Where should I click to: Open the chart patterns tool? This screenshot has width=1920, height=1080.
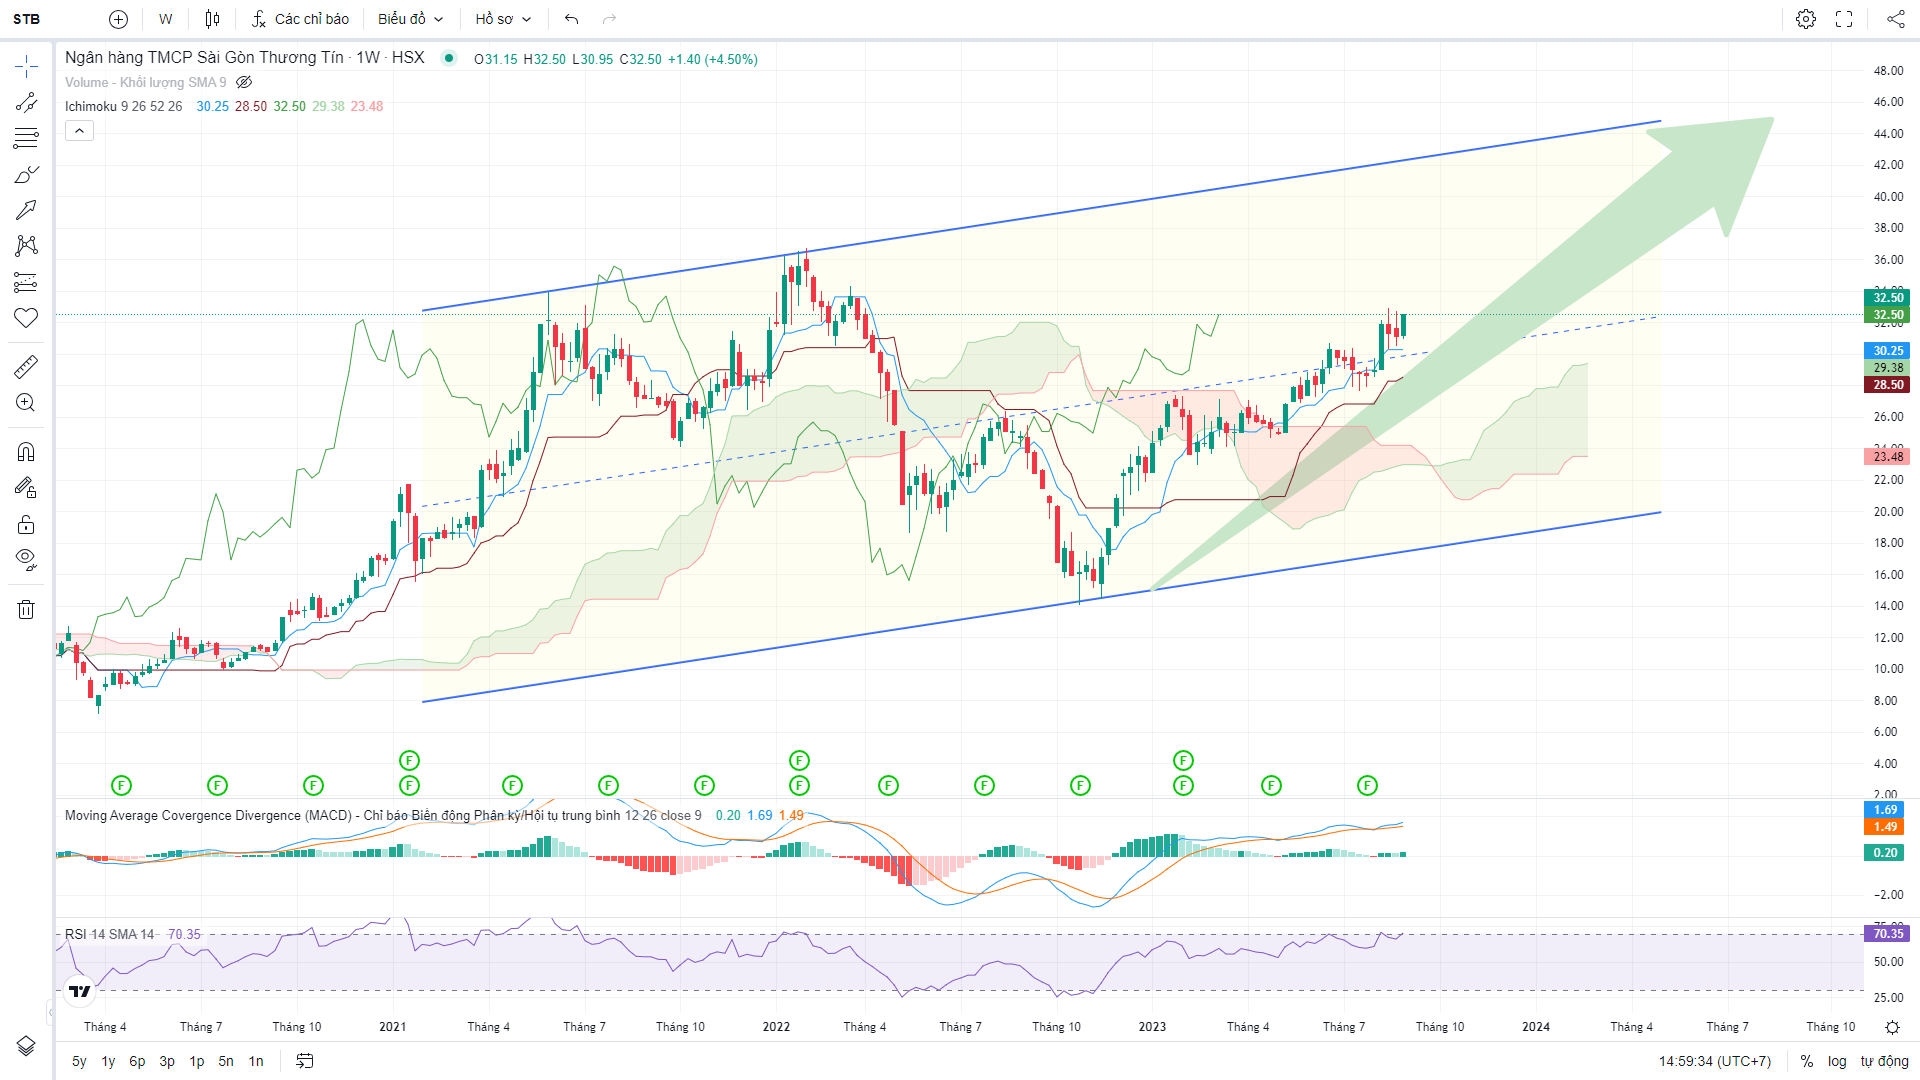26,245
